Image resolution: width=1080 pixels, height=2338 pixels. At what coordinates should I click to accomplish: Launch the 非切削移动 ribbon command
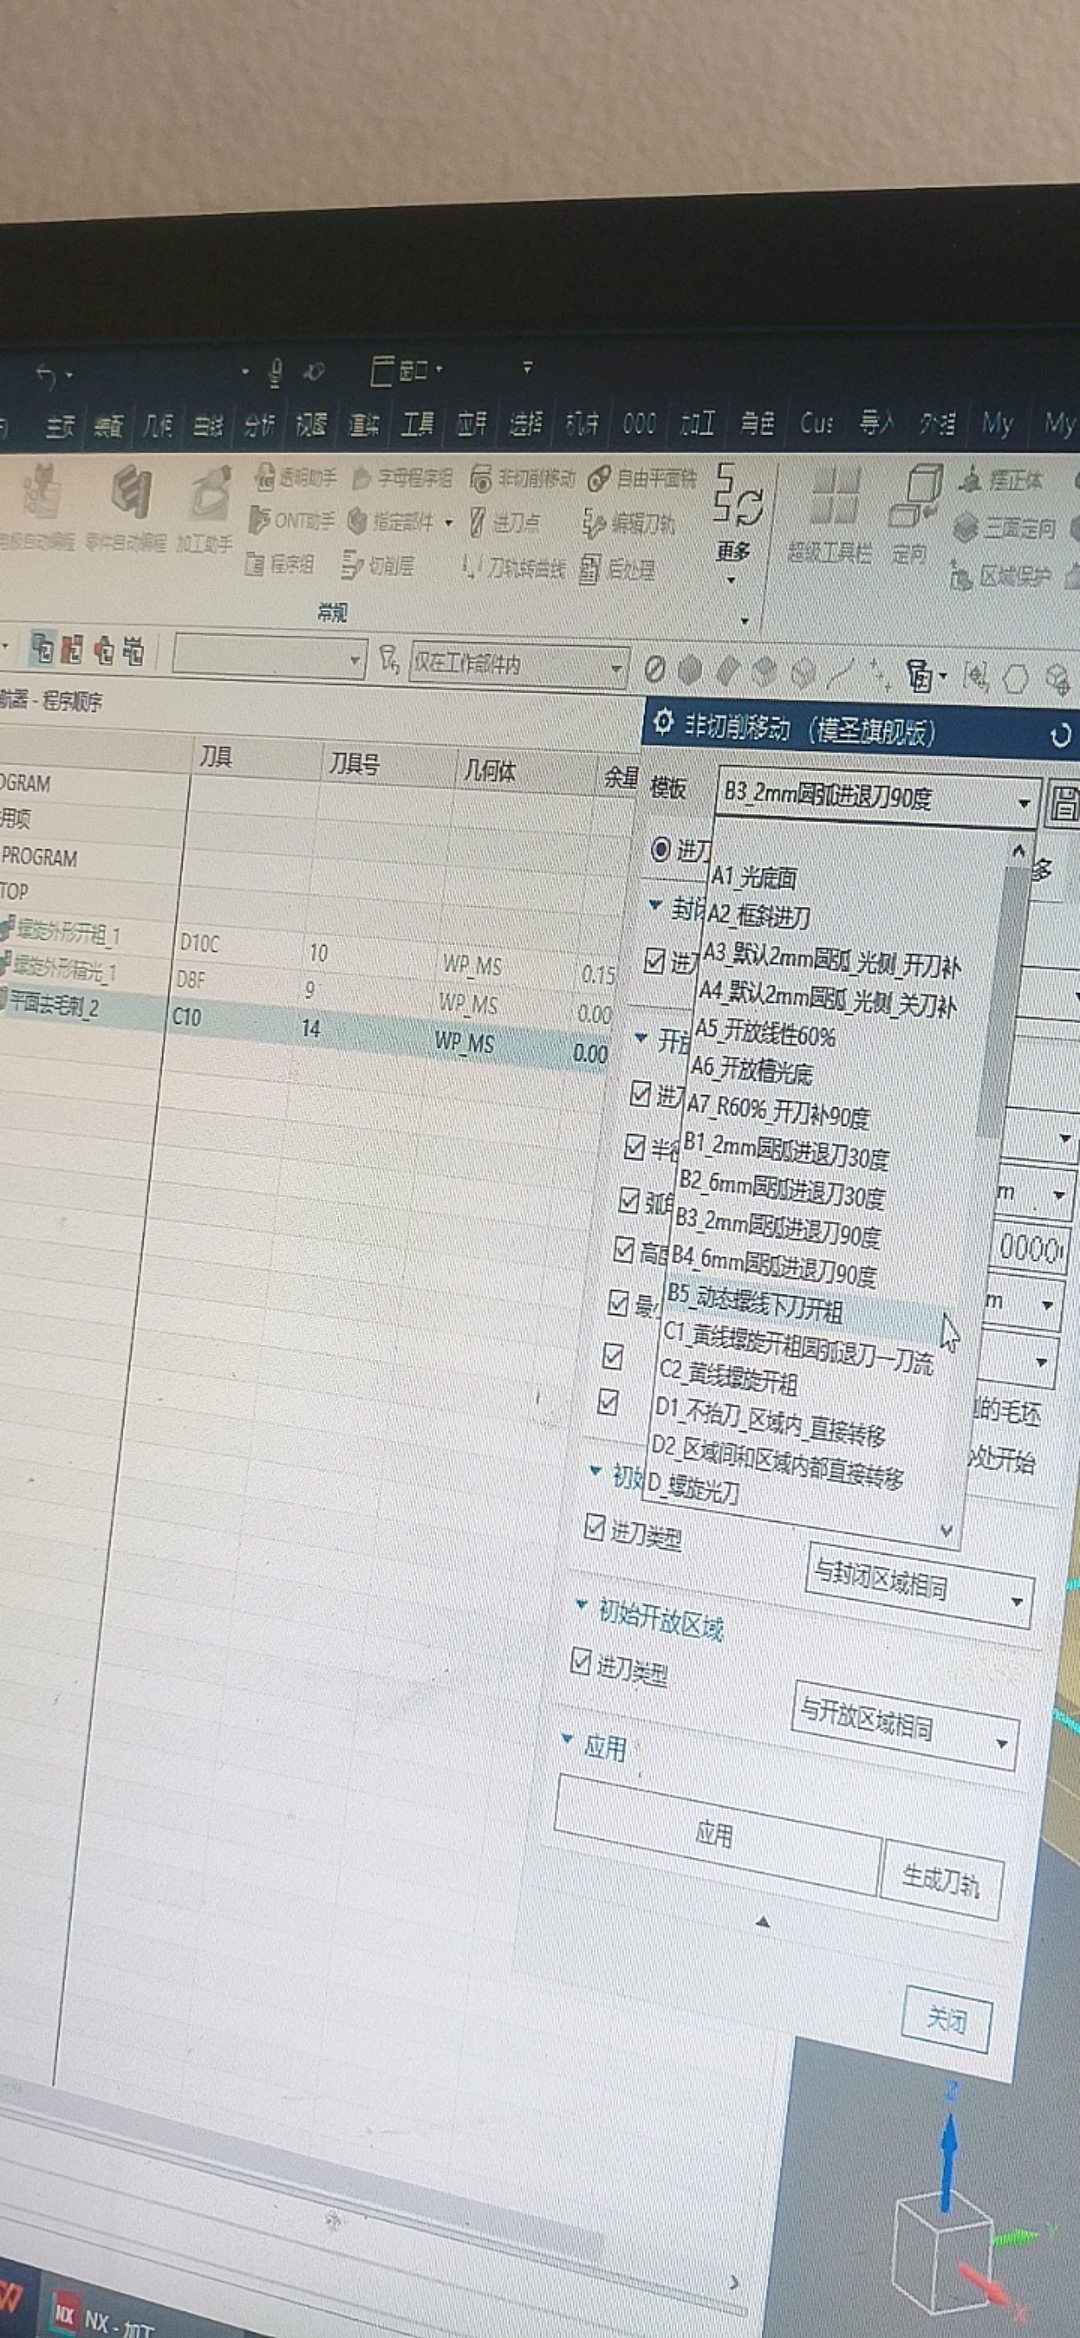coord(523,478)
